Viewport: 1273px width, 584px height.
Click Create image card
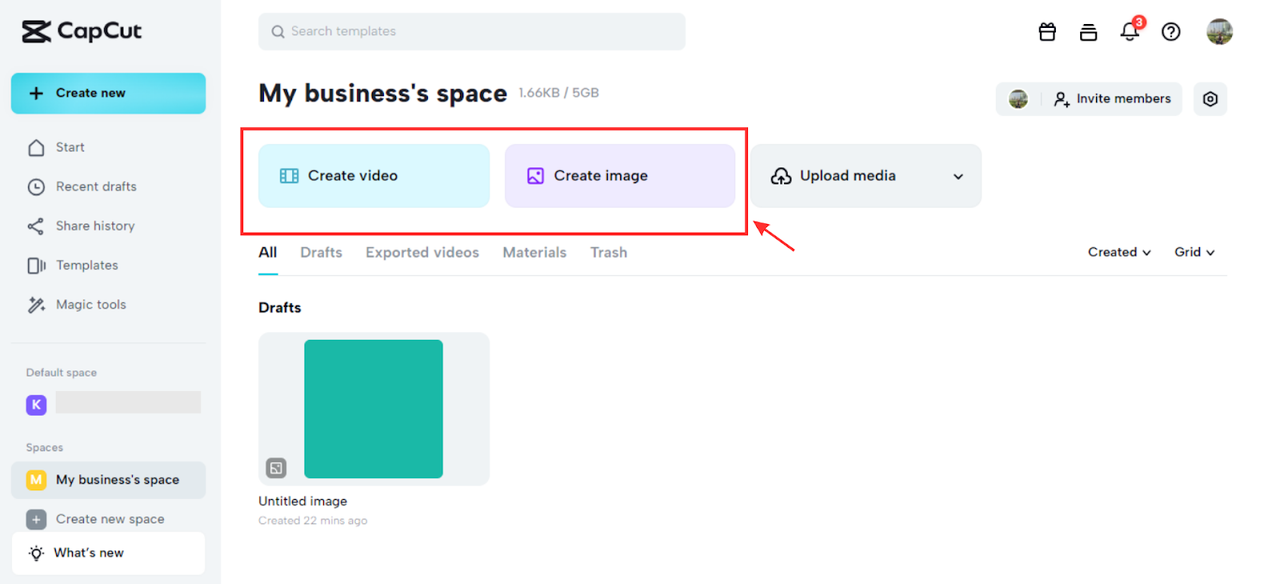(620, 176)
